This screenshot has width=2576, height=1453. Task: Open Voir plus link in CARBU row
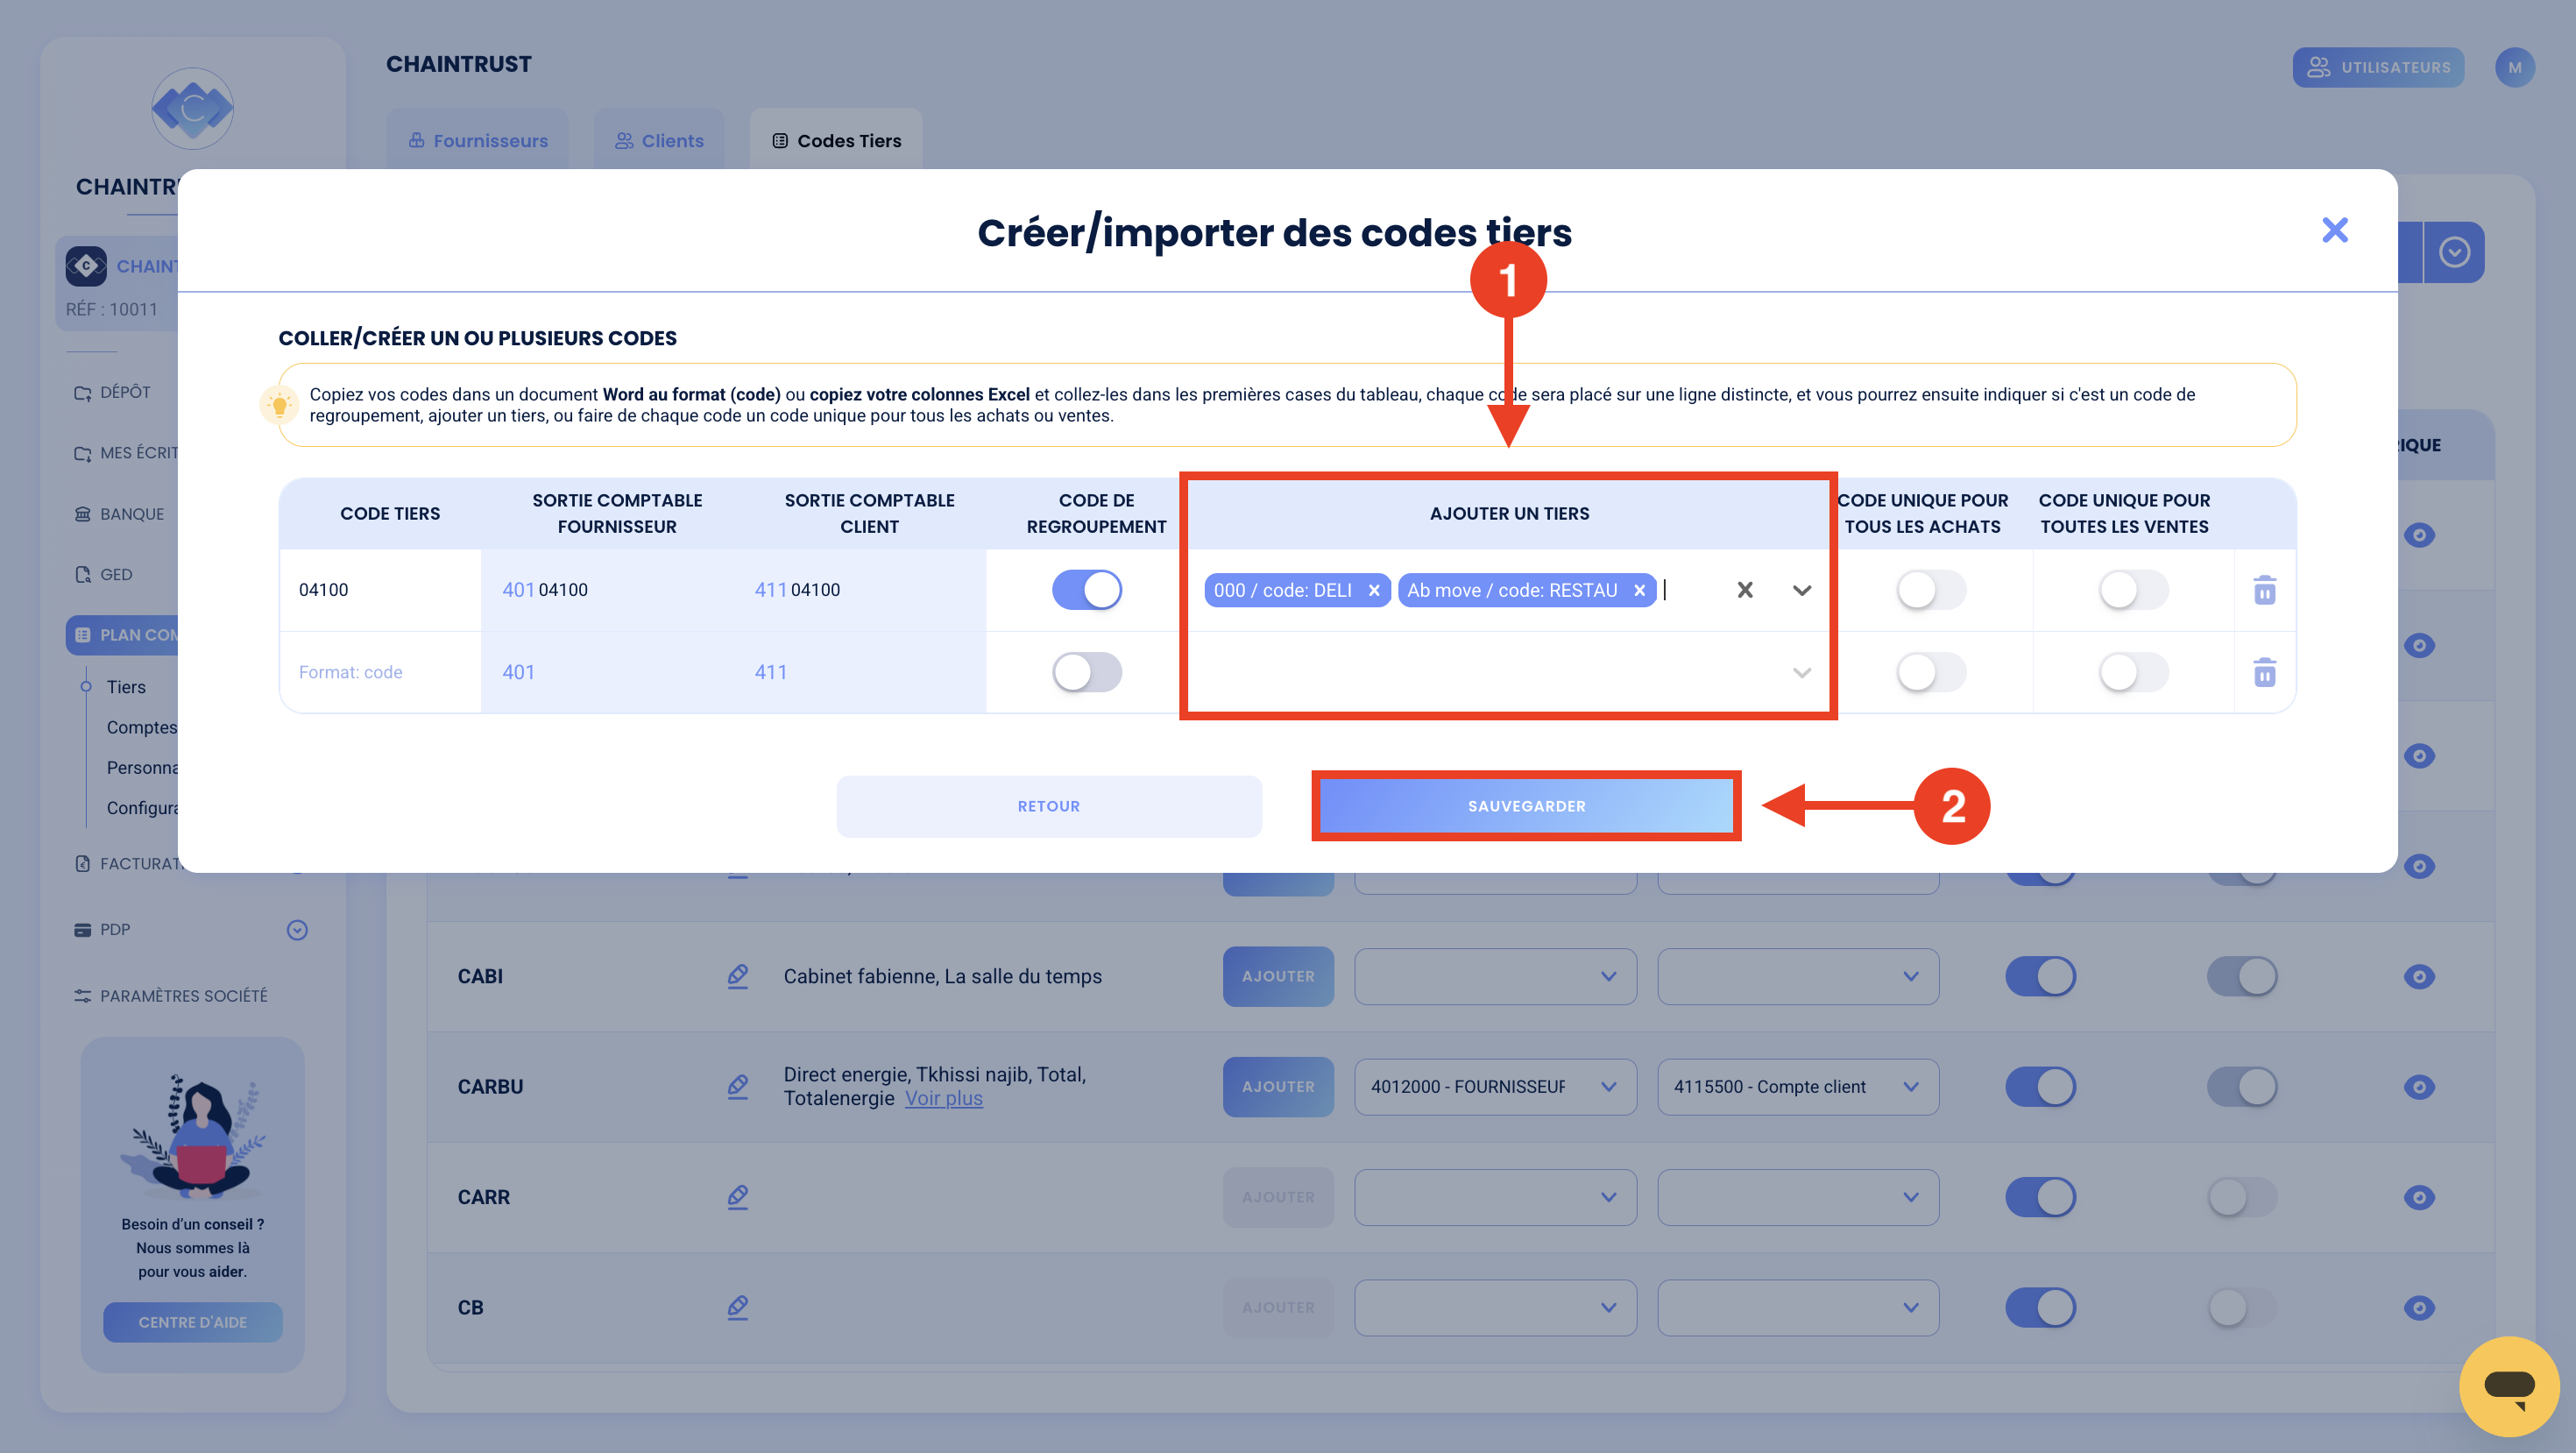pos(944,1098)
